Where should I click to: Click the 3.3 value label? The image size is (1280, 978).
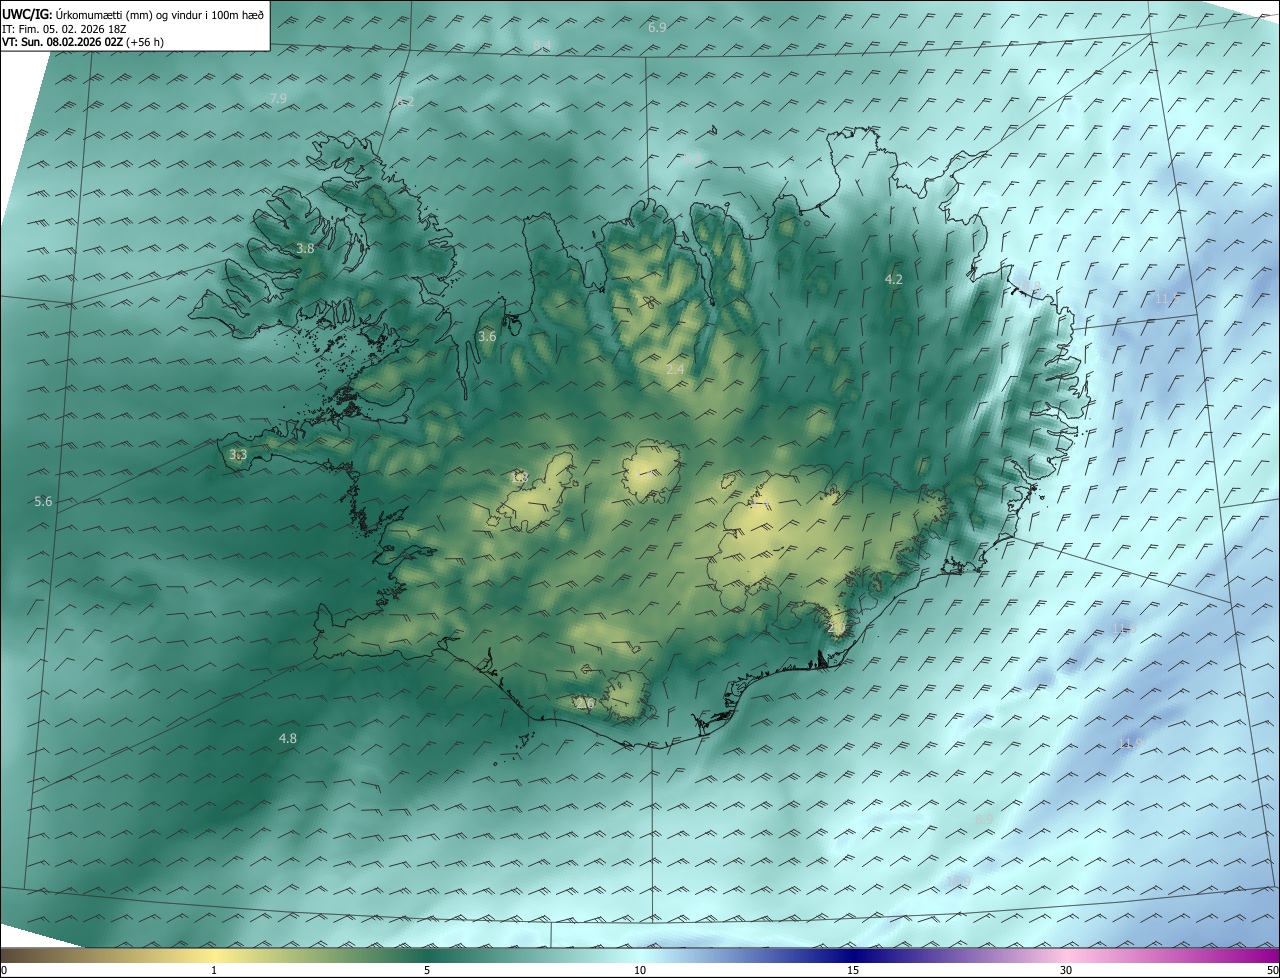tap(238, 455)
